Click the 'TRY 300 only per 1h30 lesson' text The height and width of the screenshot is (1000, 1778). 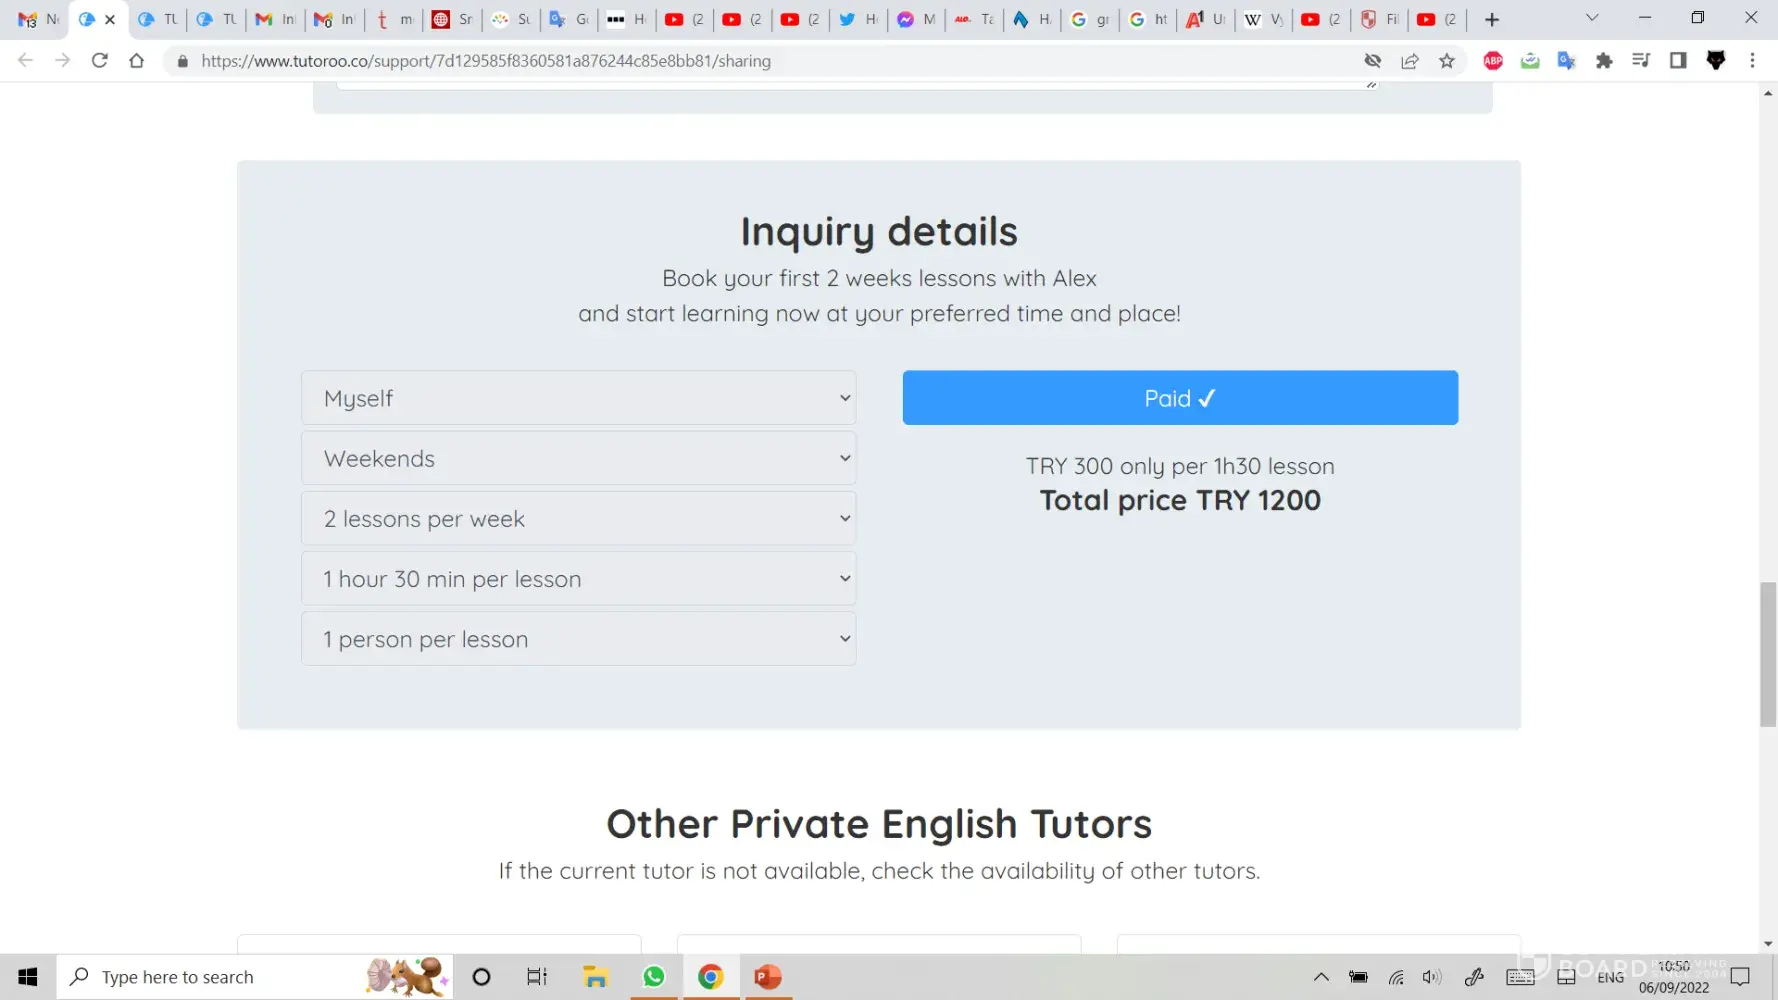click(x=1180, y=466)
